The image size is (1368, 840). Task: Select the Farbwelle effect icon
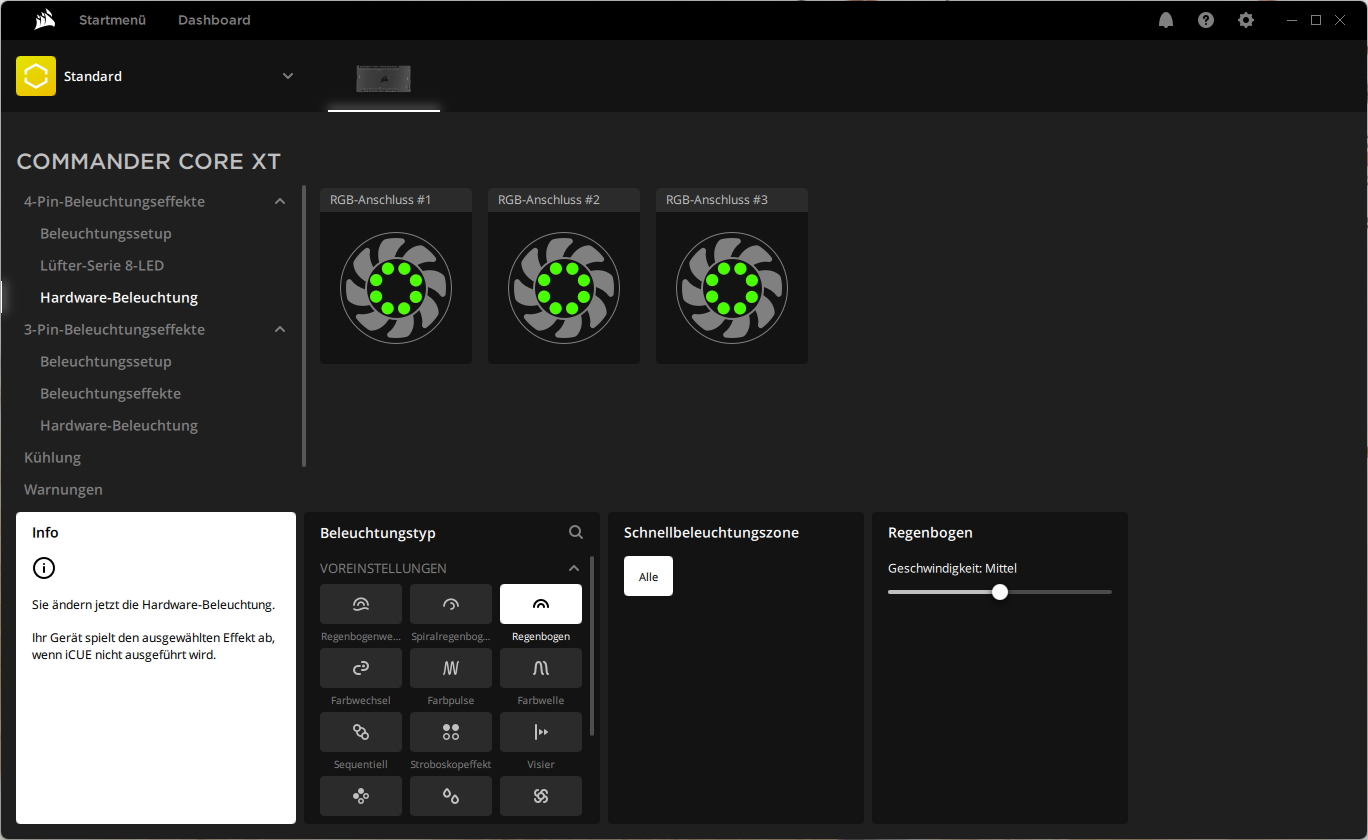[541, 668]
